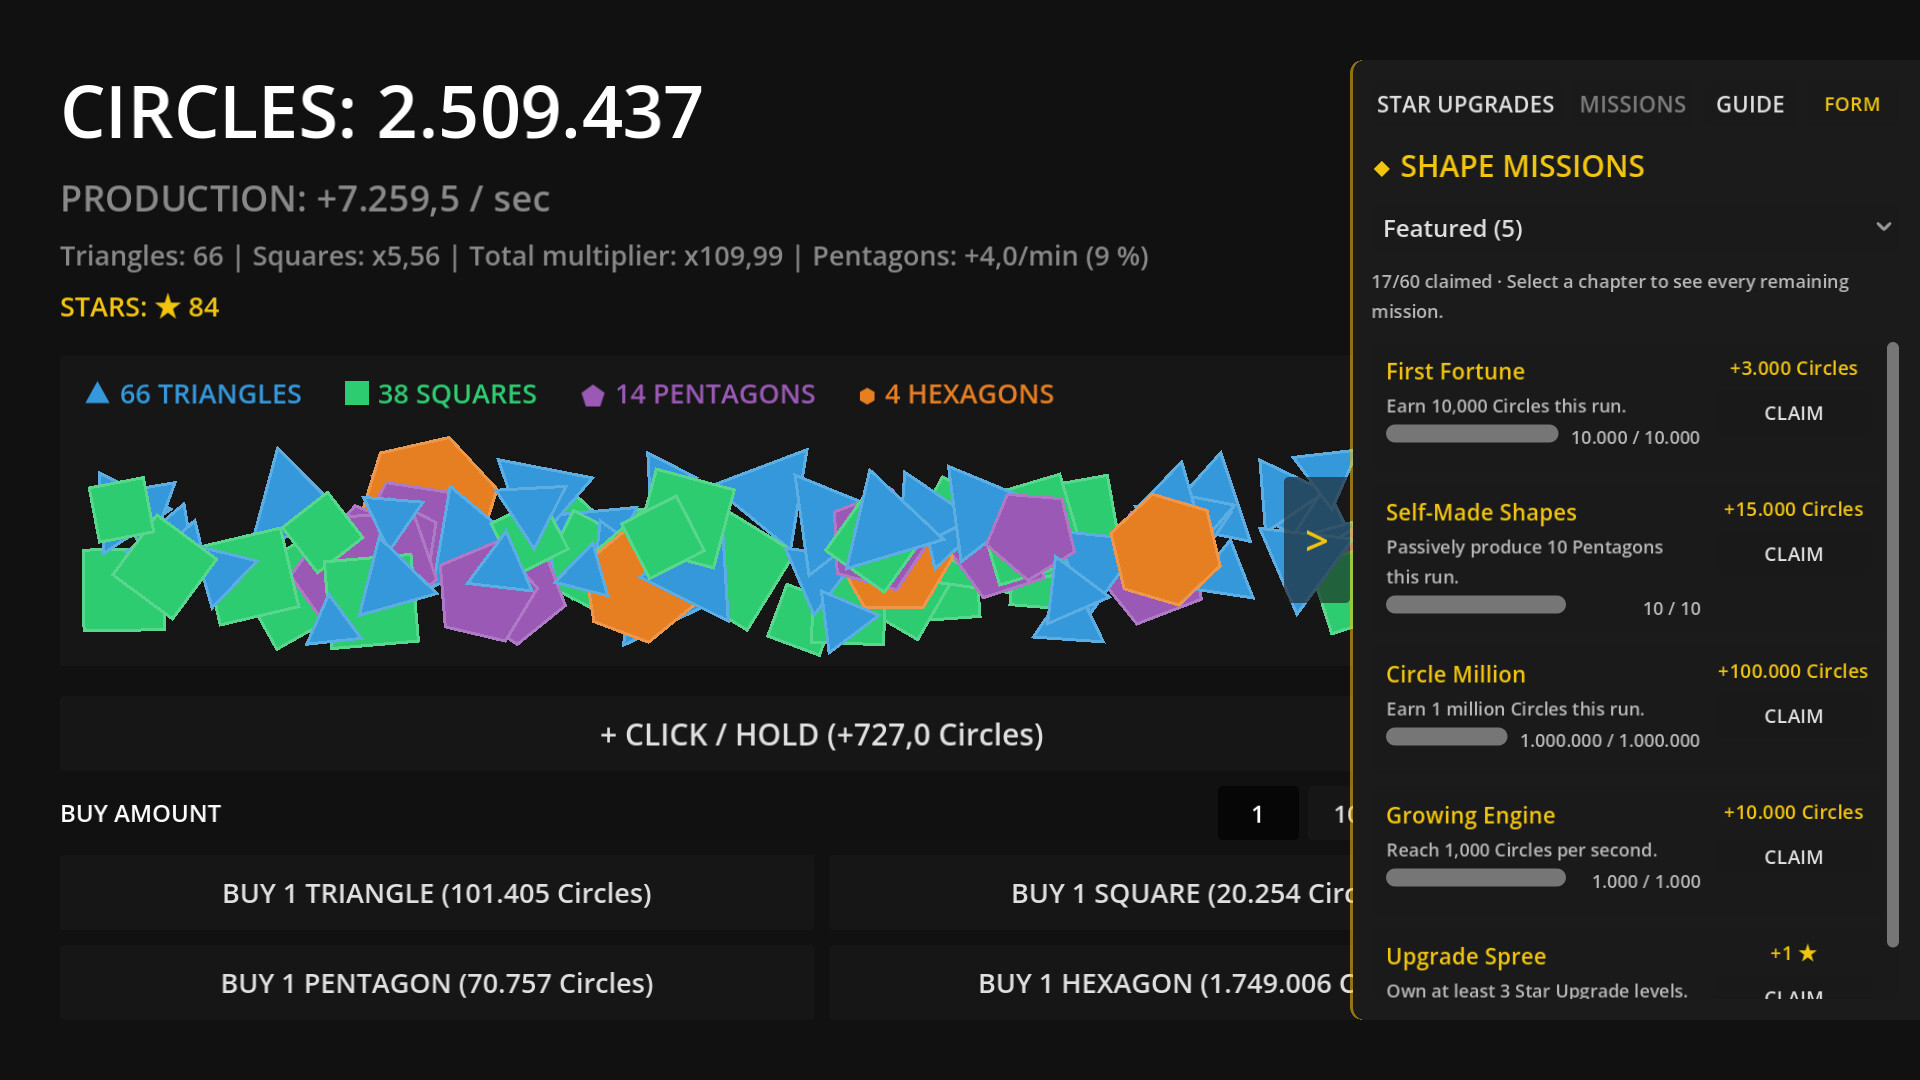
Task: Click the star icon on Upgrade Spree reward
Action: pos(1807,953)
